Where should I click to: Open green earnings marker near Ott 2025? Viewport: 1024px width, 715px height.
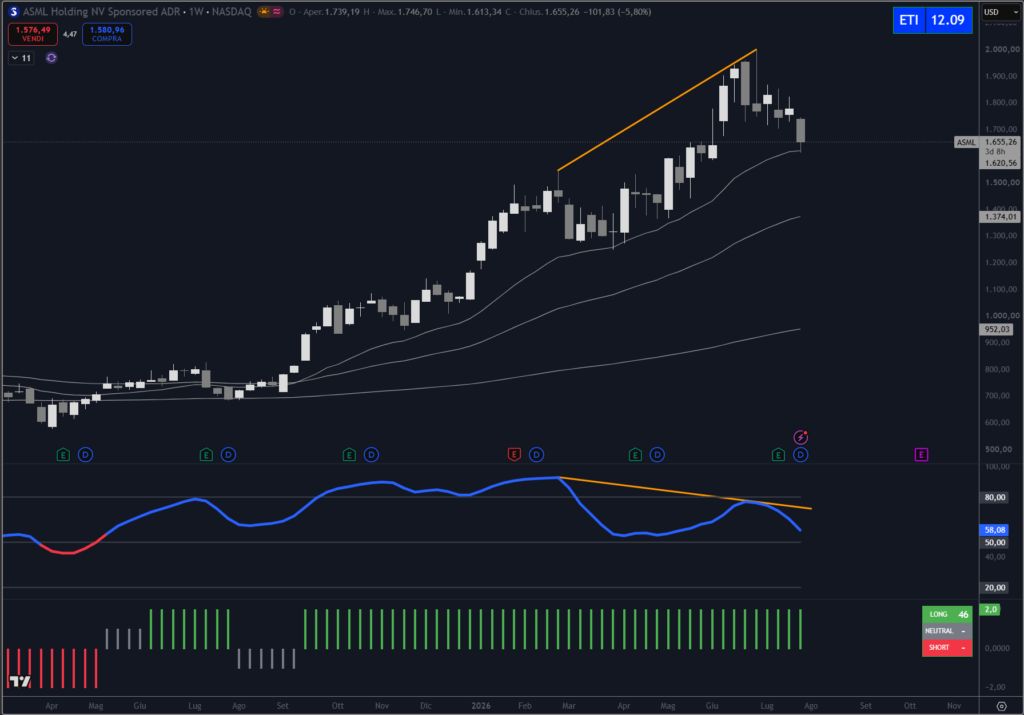349,454
